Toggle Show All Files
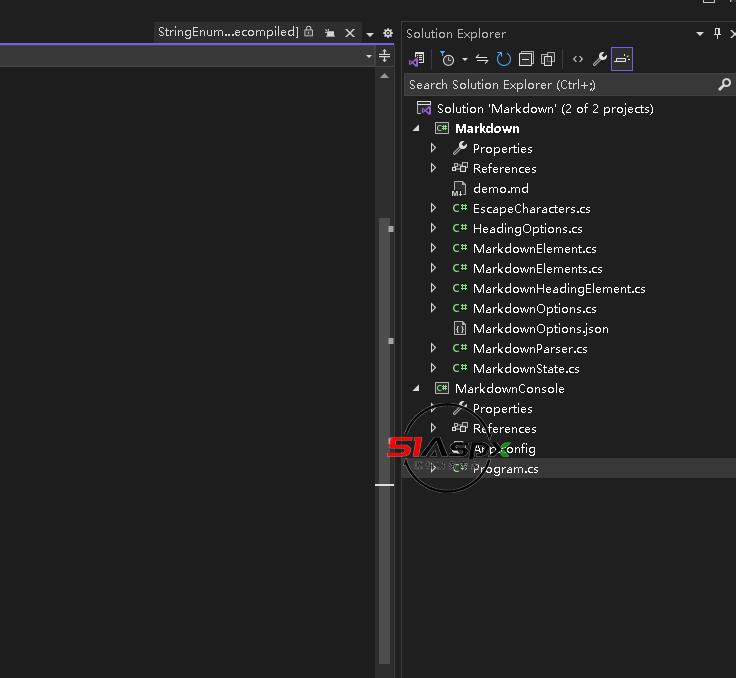This screenshot has width=736, height=678. [548, 59]
